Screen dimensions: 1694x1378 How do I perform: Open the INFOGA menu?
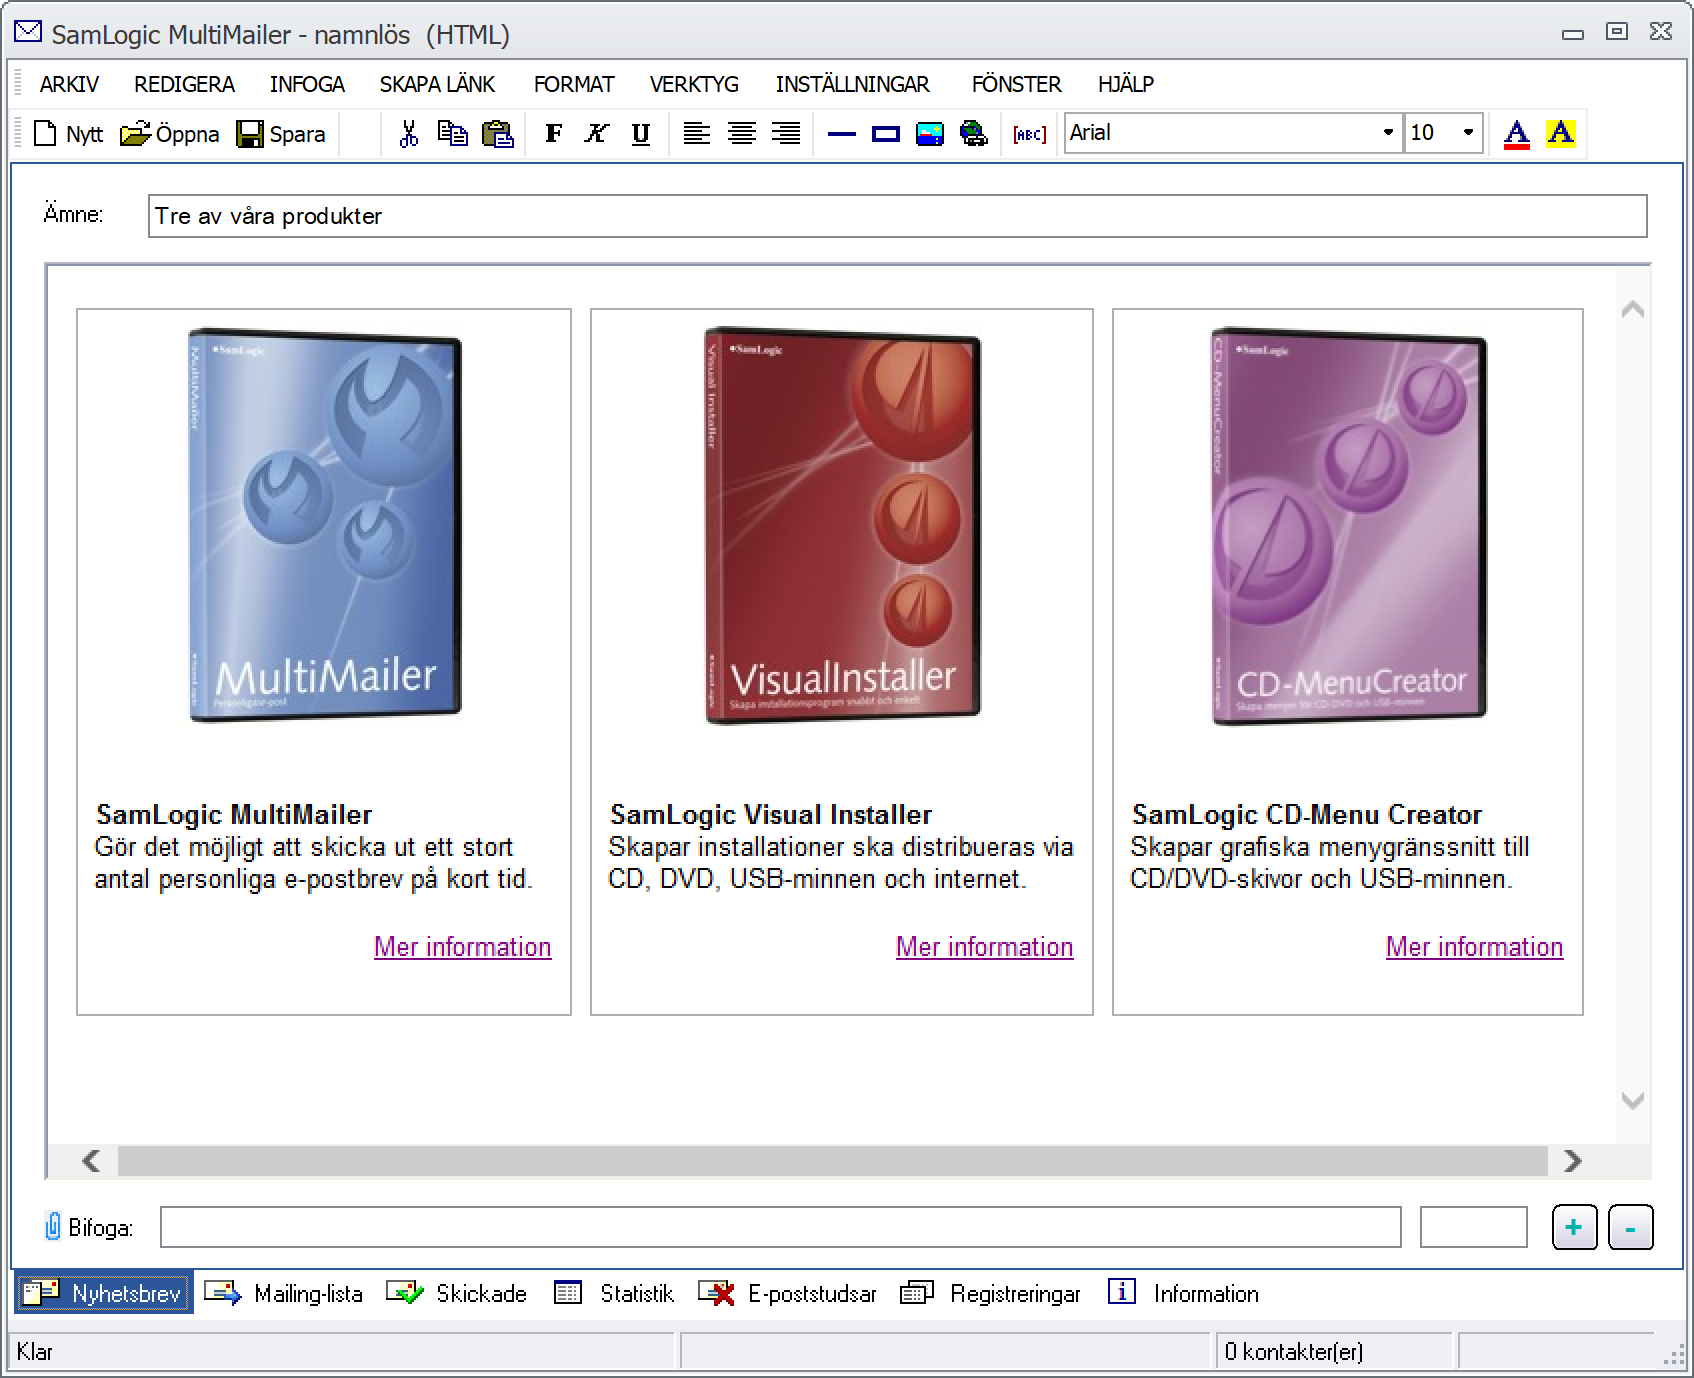[x=307, y=84]
